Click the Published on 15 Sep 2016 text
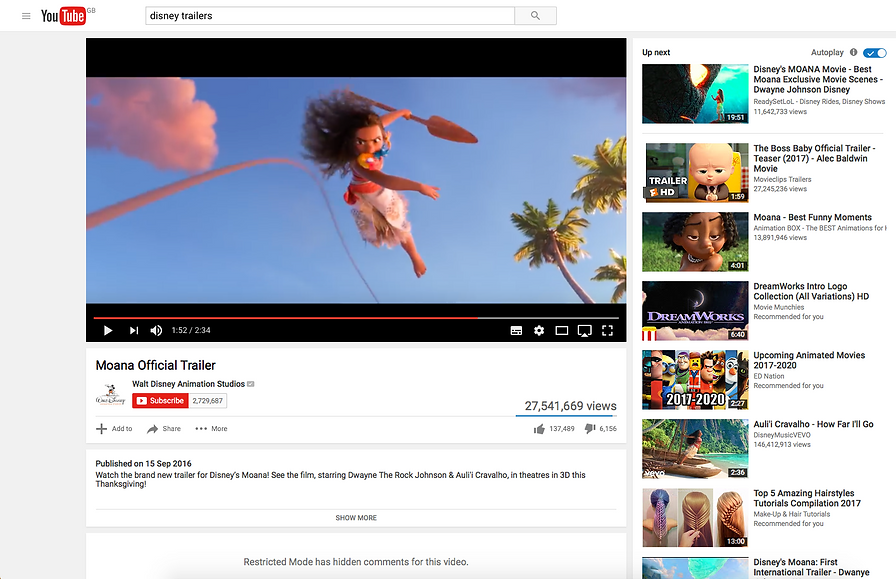Screen dimensions: 896x579 point(143,464)
